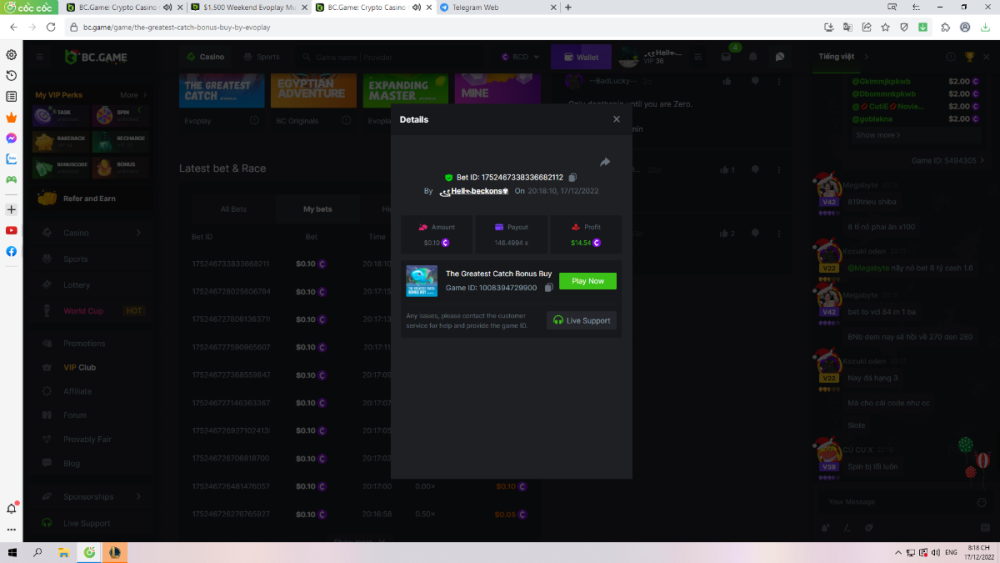Open Live Support from the Details dialog
This screenshot has width=1000, height=563.
coord(583,320)
